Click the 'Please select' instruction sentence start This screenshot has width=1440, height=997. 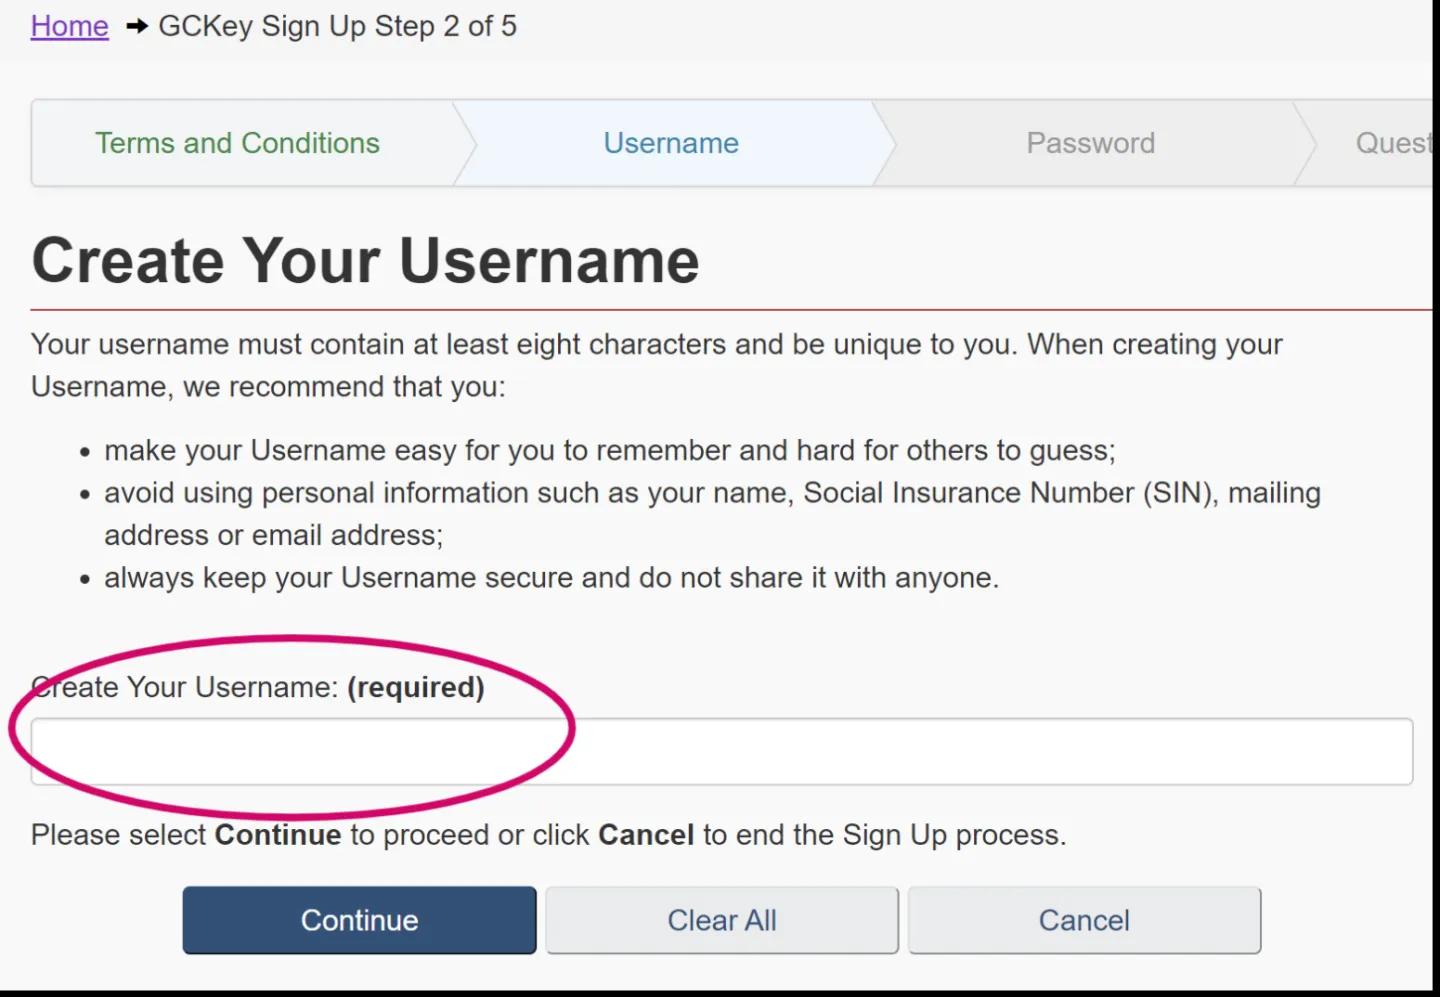[118, 835]
